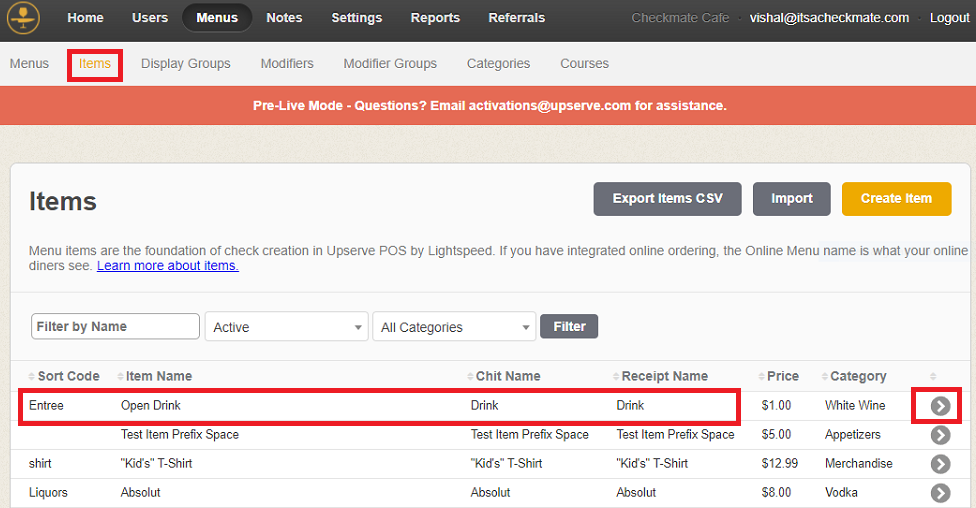
Task: Apply the Filter button
Action: coord(569,326)
